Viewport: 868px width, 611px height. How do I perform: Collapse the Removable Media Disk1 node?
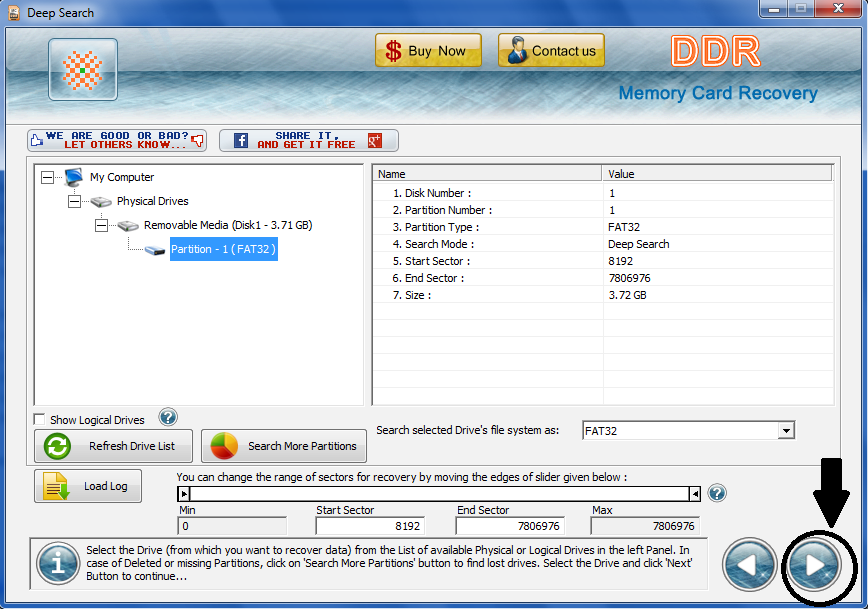coord(101,225)
